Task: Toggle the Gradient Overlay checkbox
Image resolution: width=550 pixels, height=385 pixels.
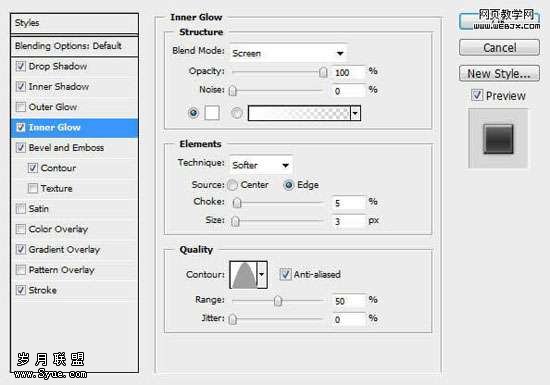Action: tap(21, 249)
